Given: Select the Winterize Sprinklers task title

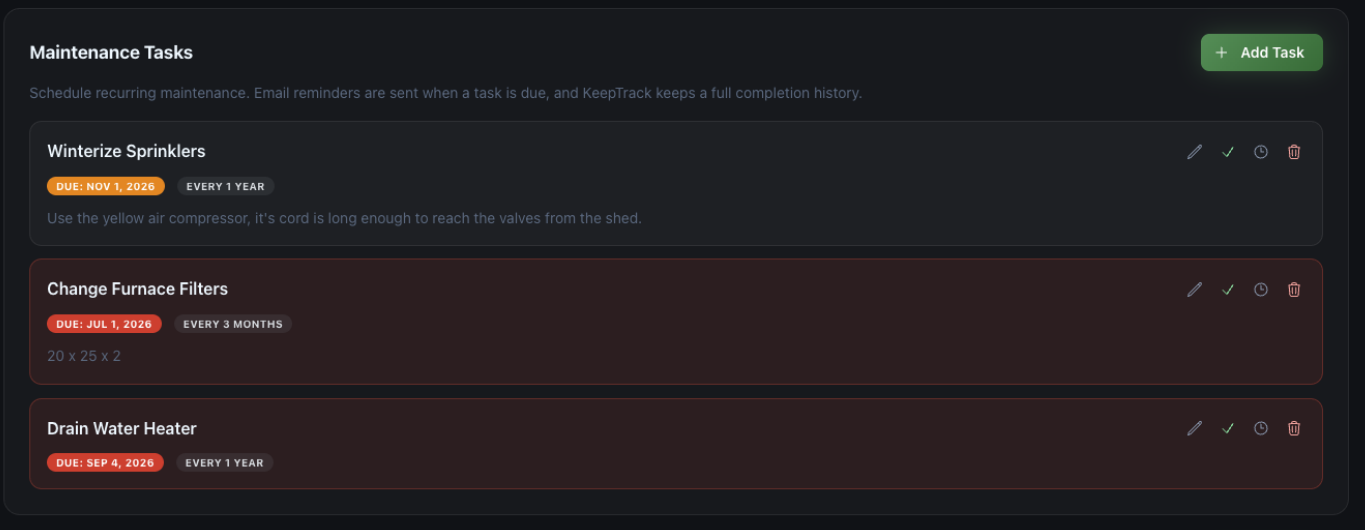Looking at the screenshot, I should coord(126,151).
